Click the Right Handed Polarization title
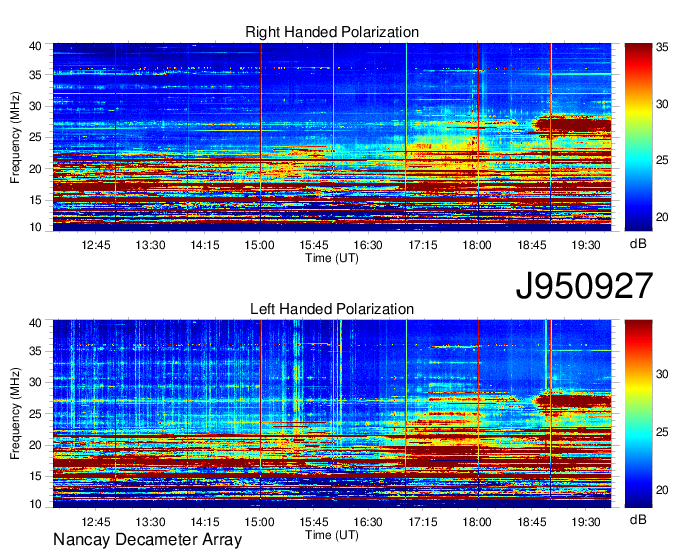The width and height of the screenshot is (680, 552). pyautogui.click(x=332, y=32)
